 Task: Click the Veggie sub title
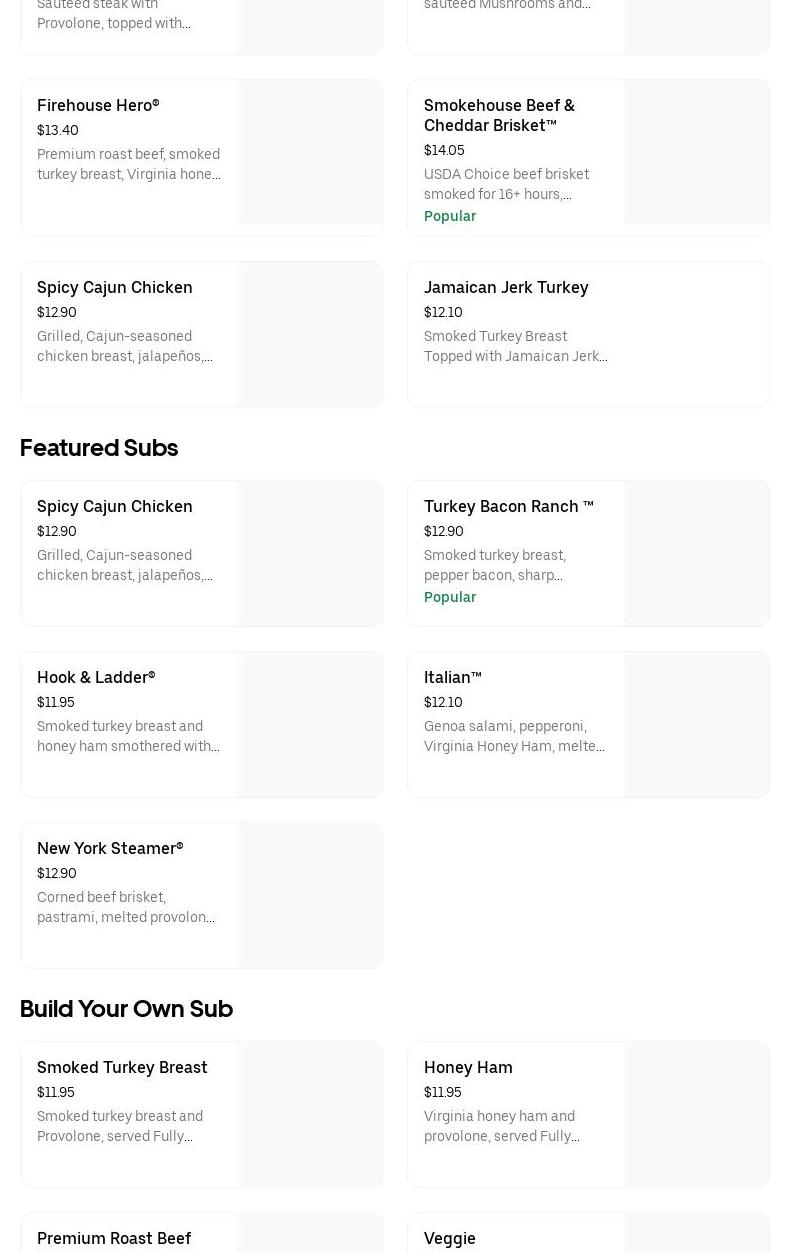(450, 1238)
